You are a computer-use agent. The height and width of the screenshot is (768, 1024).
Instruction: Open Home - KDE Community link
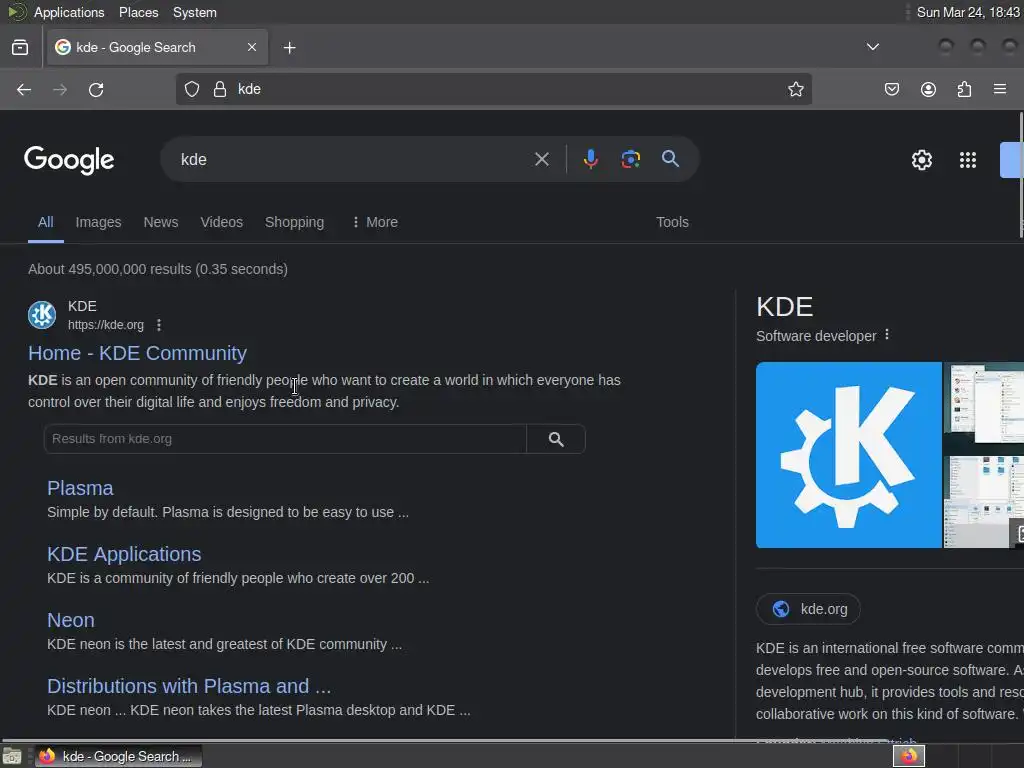(x=137, y=353)
